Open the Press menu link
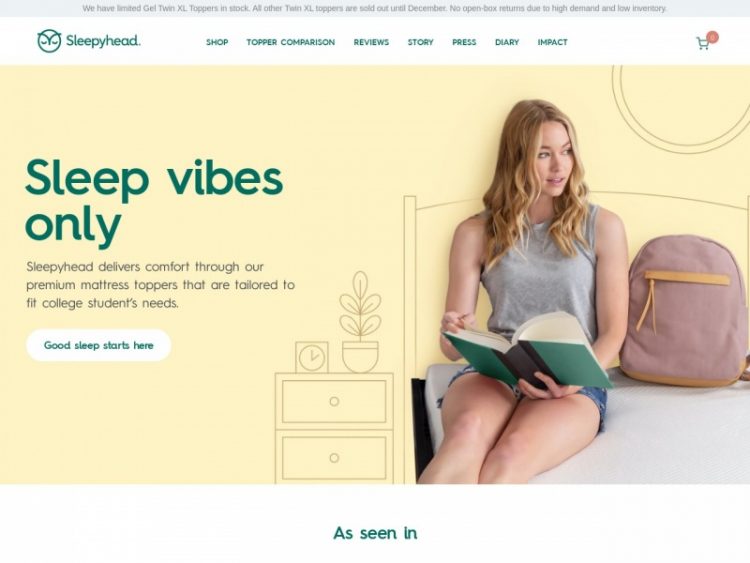The width and height of the screenshot is (750, 563). pos(464,42)
